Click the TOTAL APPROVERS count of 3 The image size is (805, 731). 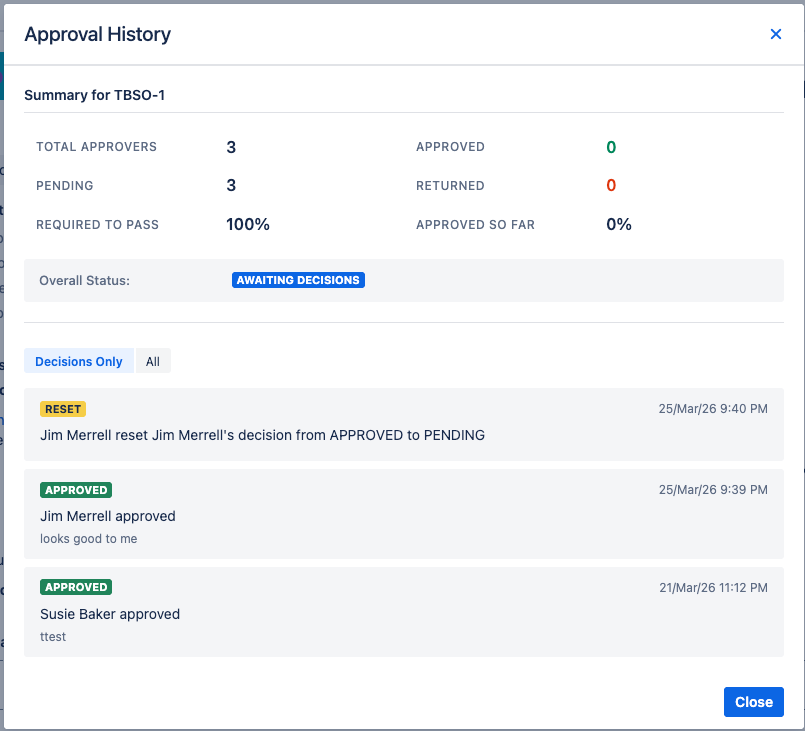point(230,147)
